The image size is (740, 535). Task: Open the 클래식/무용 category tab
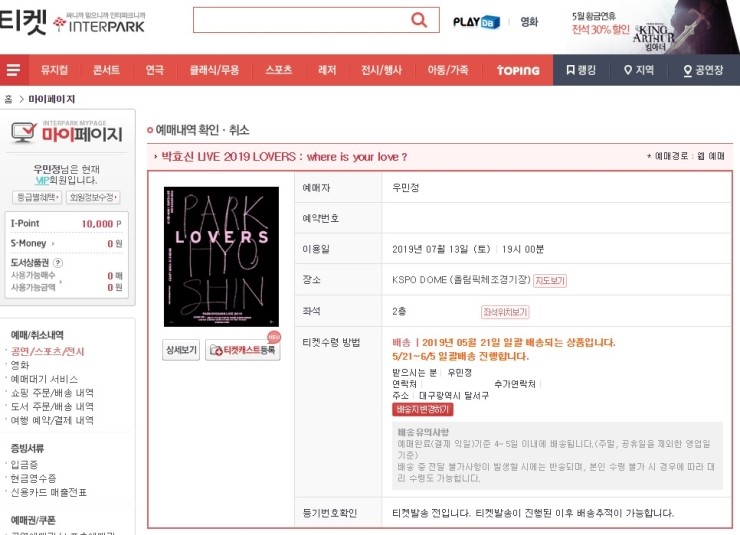pos(214,70)
